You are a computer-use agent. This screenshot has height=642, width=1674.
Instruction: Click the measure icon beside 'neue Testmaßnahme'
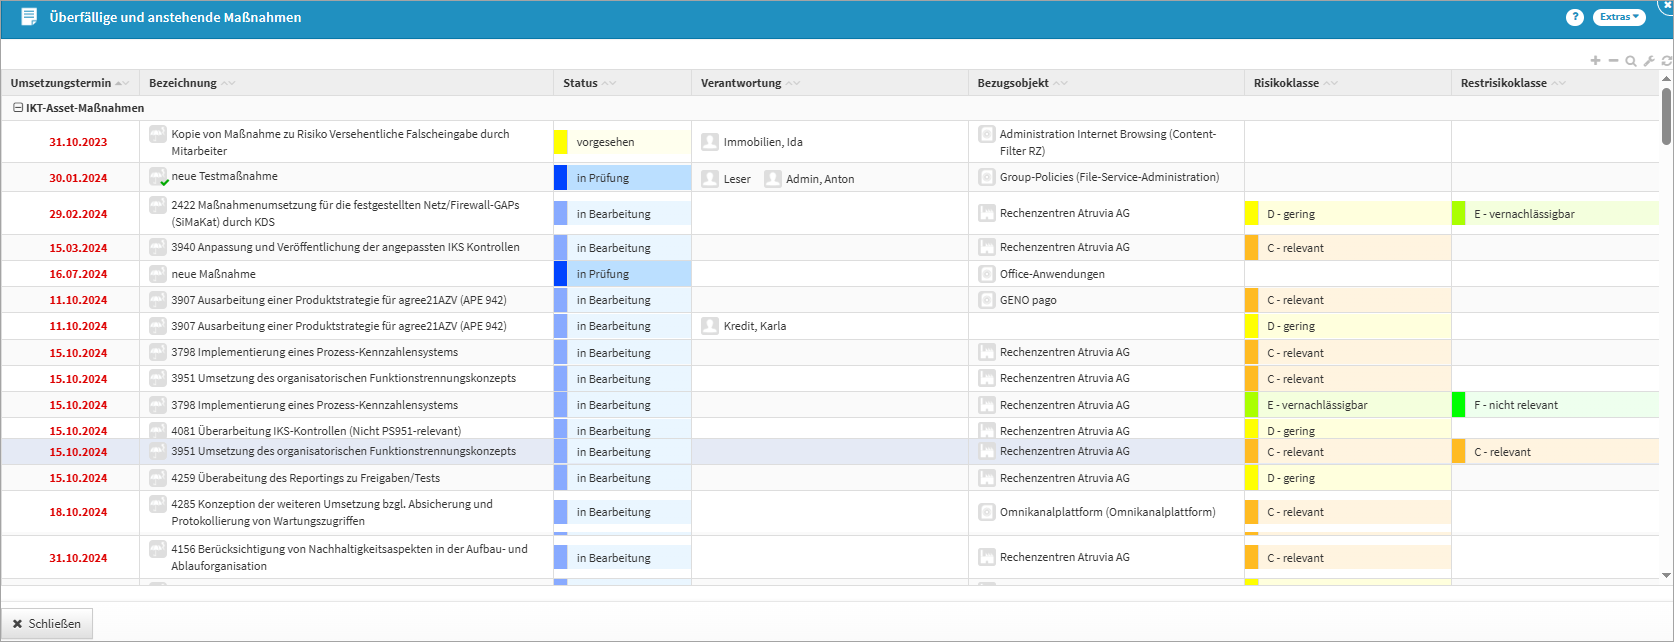point(158,177)
